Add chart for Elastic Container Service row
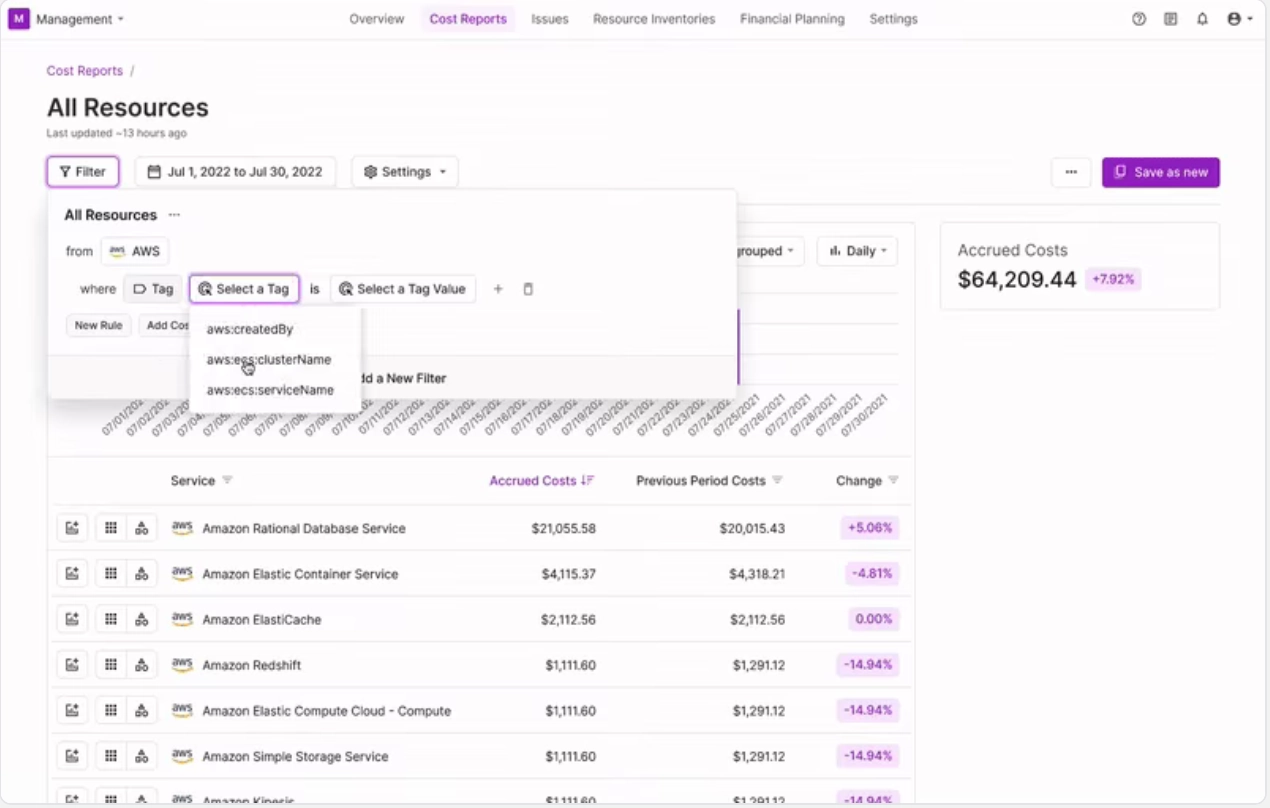The width and height of the screenshot is (1270, 808). (x=72, y=574)
